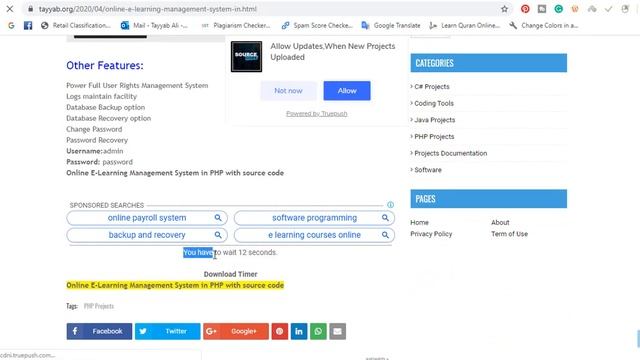Click the highlighted Online E-Learning download link

[175, 285]
